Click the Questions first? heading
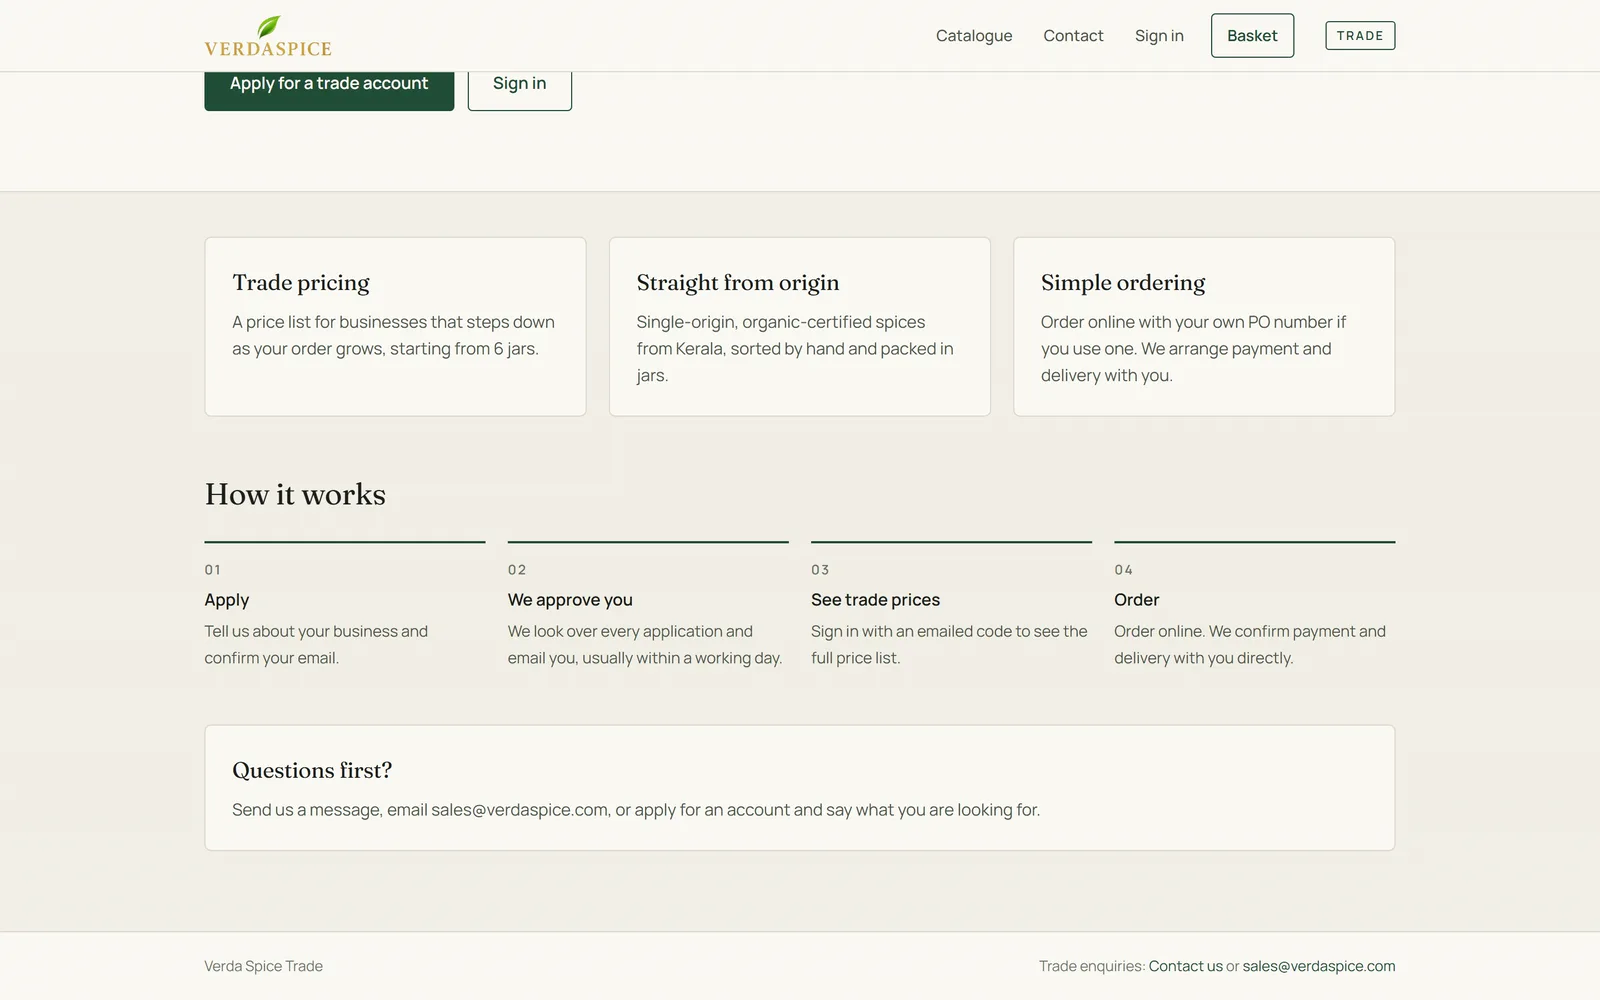The height and width of the screenshot is (1000, 1600). (x=312, y=770)
